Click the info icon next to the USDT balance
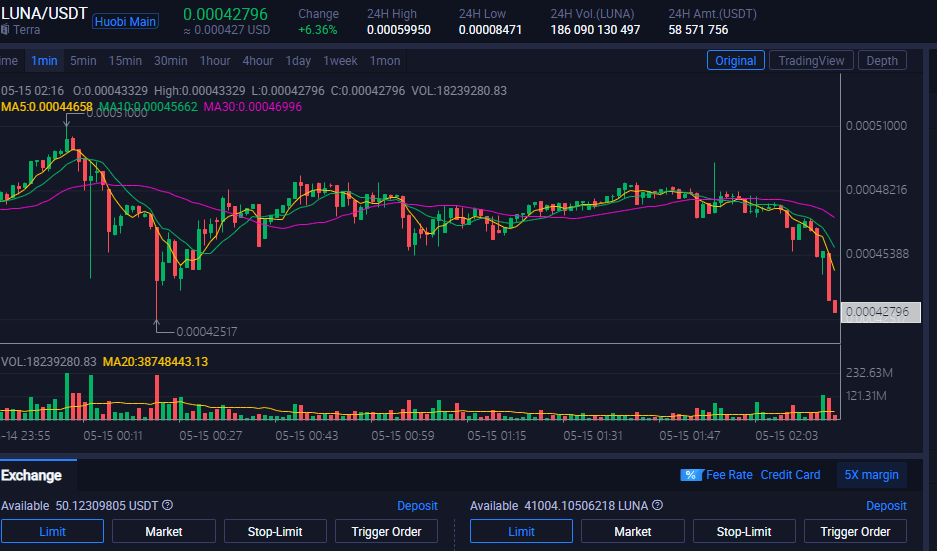Screen dimensions: 937x551 [x=167, y=506]
